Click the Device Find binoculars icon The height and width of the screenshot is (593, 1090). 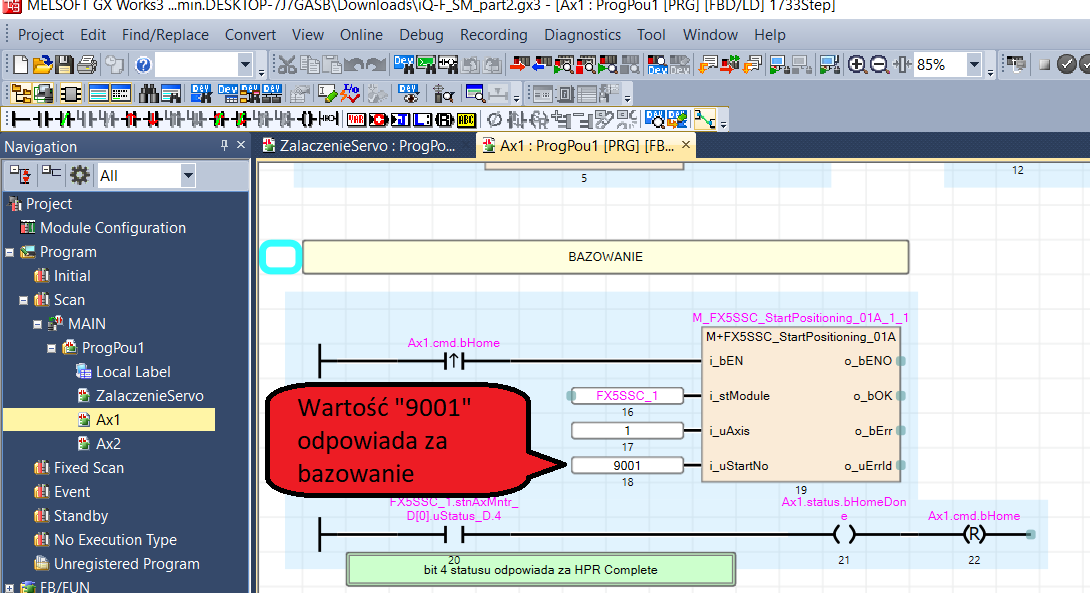[x=403, y=65]
